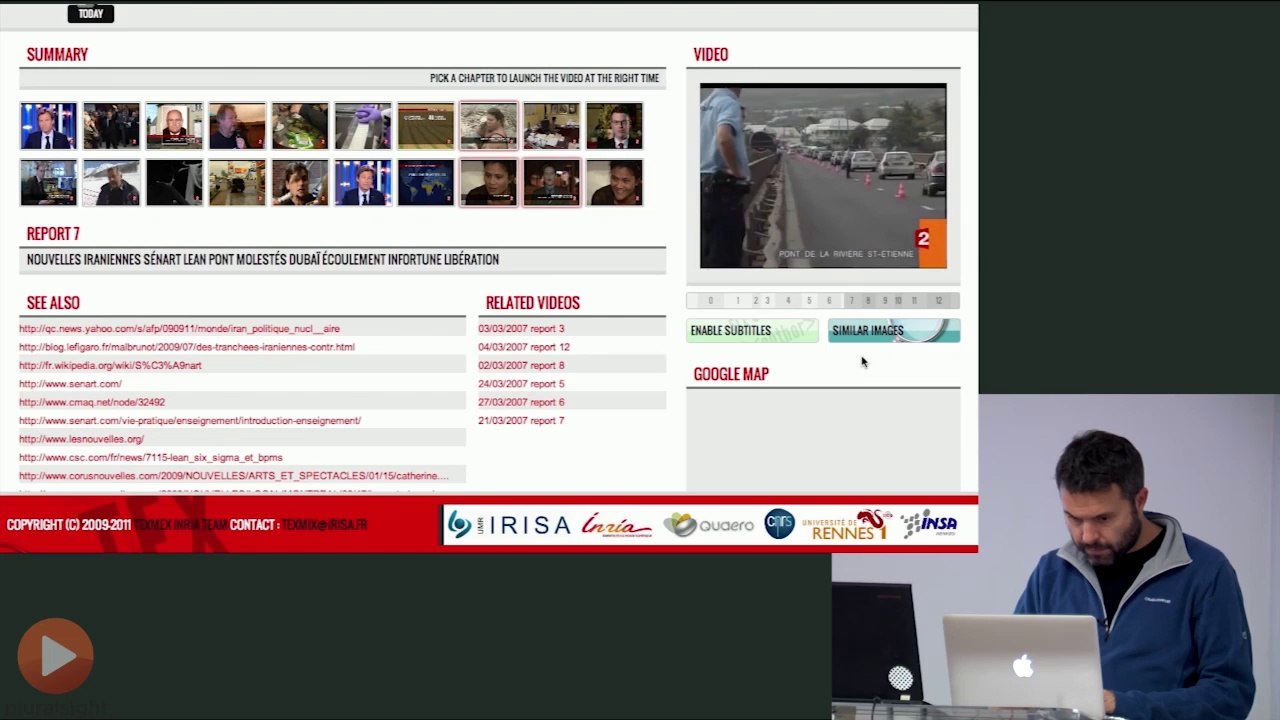Open the fr.wikipedia.org Sénart link
The width and height of the screenshot is (1280, 720).
tap(110, 365)
